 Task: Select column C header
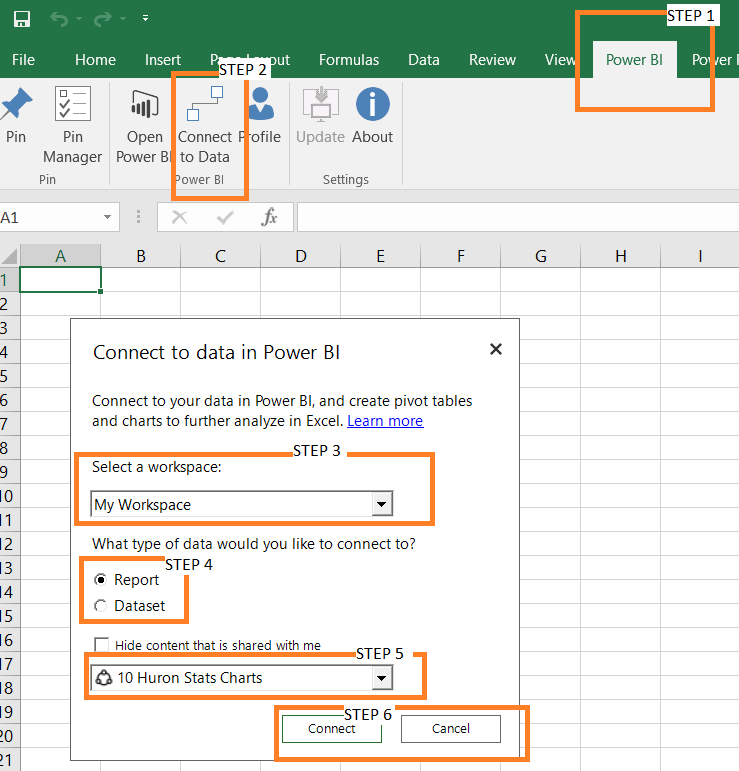tap(220, 256)
